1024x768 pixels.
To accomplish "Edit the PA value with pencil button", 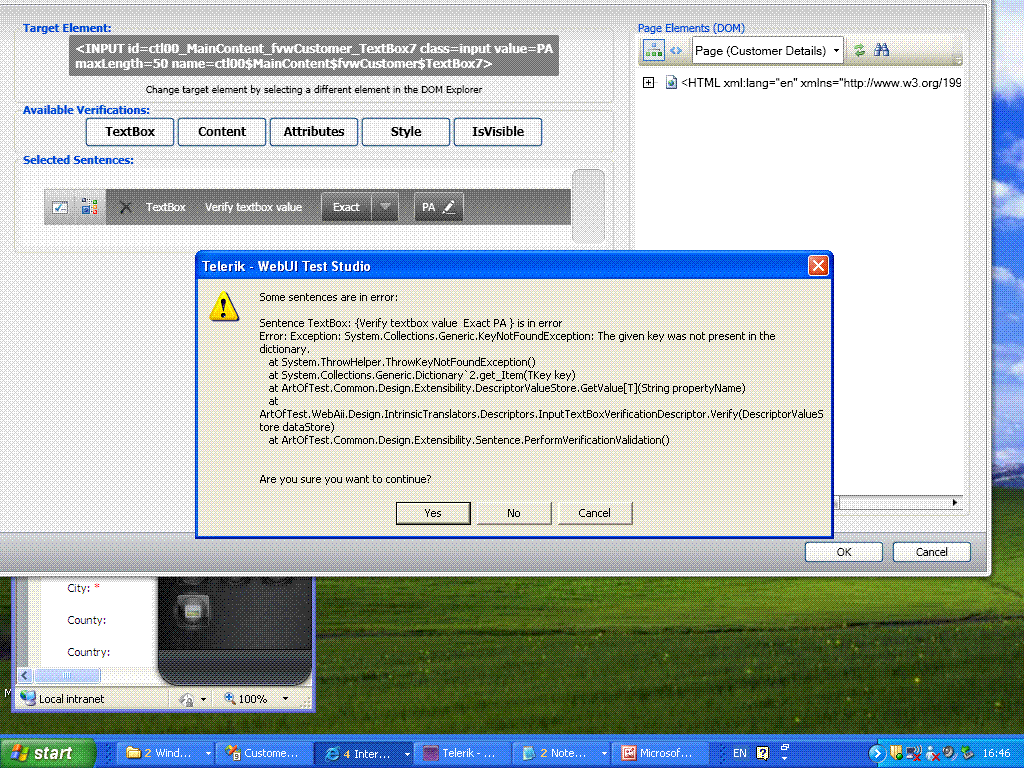I will pyautogui.click(x=439, y=207).
